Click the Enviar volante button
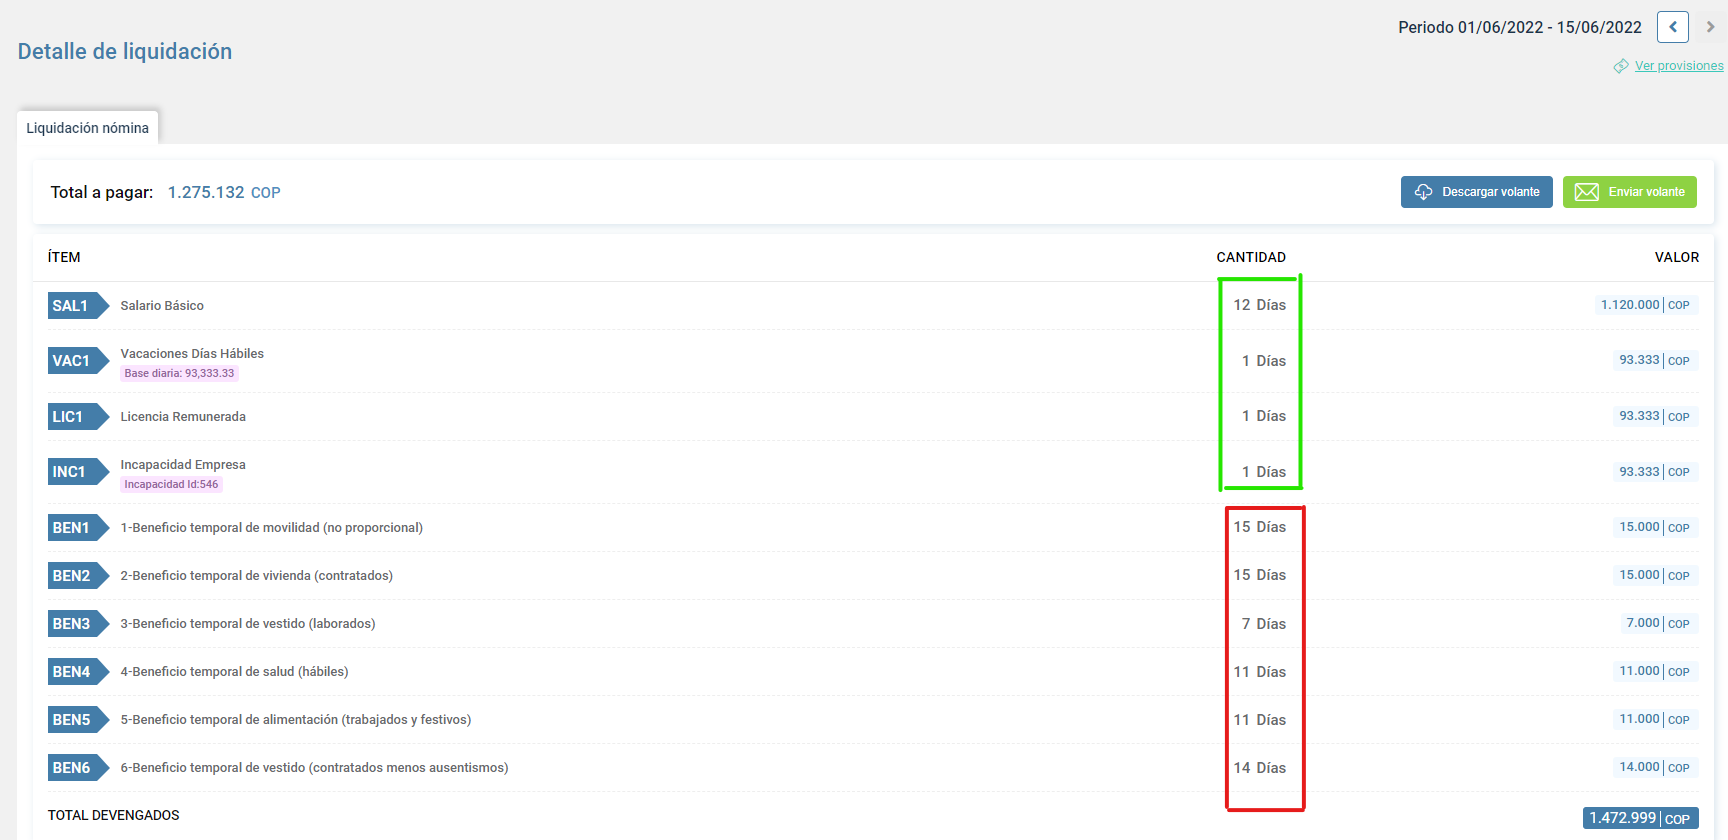Viewport: 1728px width, 840px height. [1629, 192]
